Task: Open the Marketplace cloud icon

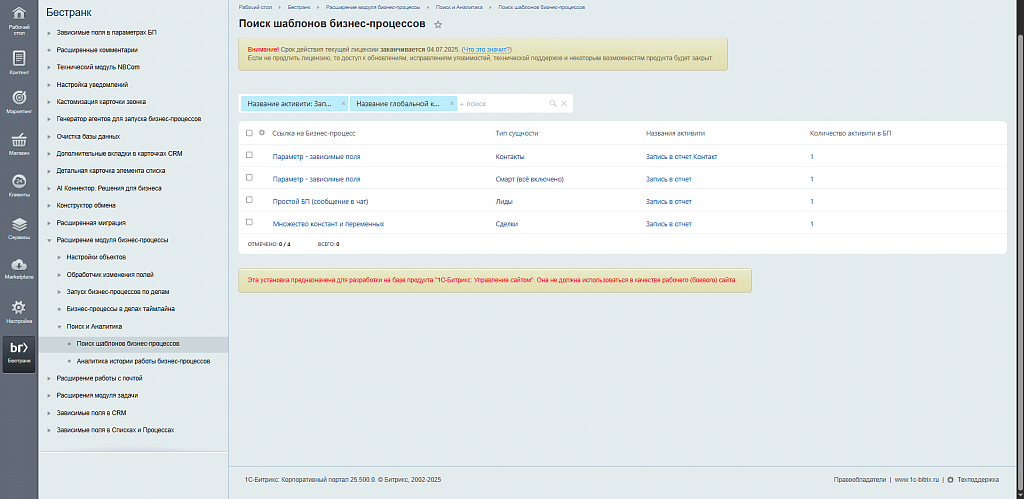Action: (19, 267)
